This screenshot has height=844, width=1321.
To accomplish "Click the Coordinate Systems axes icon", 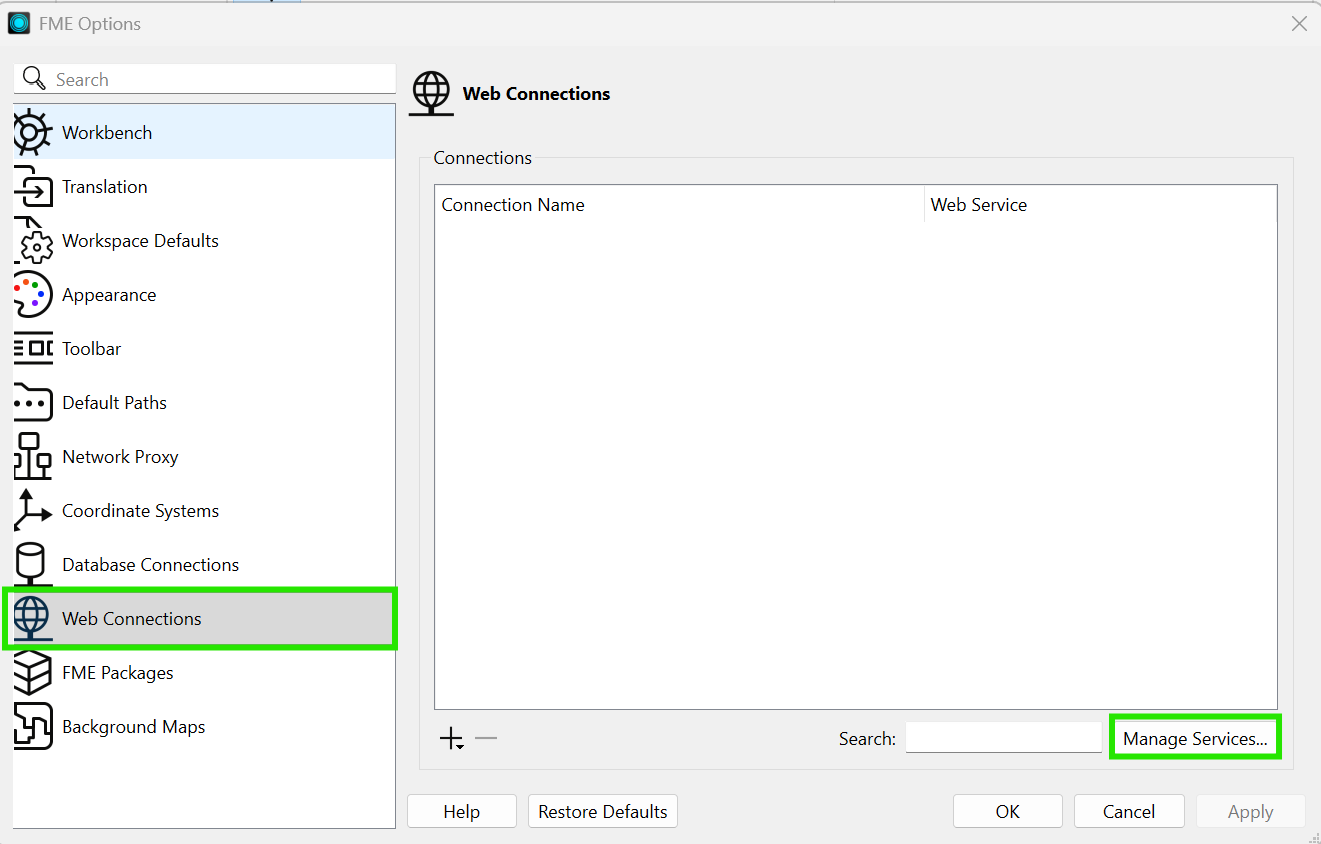I will (32, 510).
